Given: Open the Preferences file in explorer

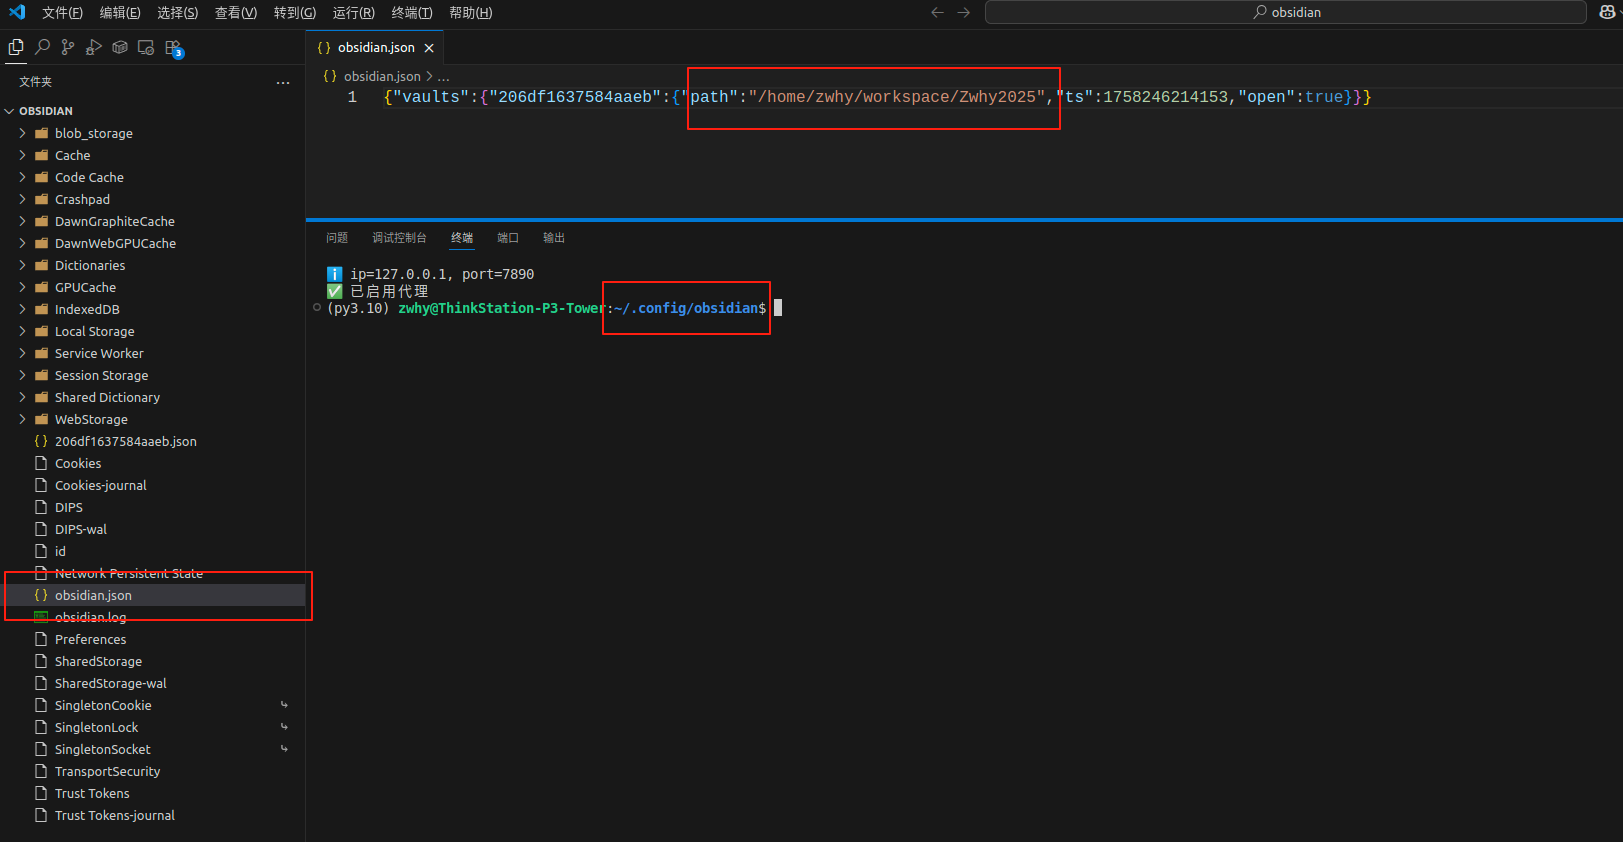Looking at the screenshot, I should pos(90,639).
